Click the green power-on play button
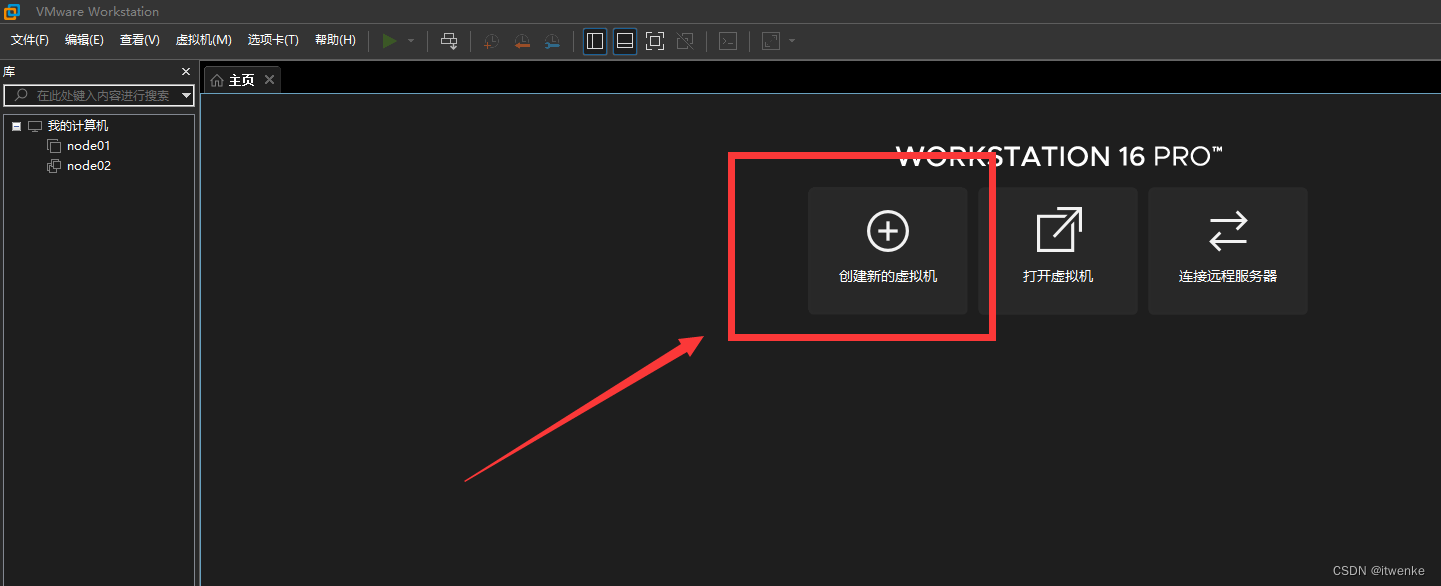 (390, 41)
